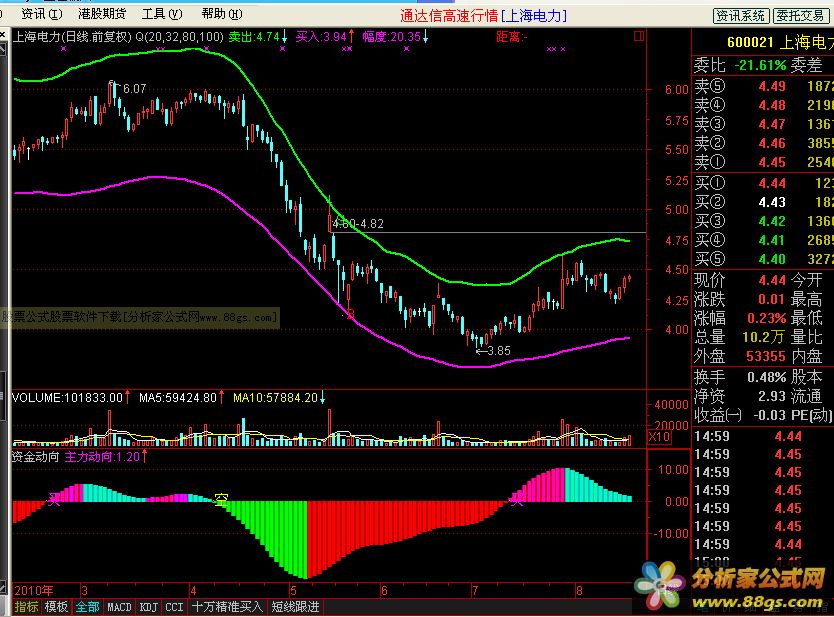Click the MA5:59424.80 label
This screenshot has width=834, height=617.
coord(178,398)
